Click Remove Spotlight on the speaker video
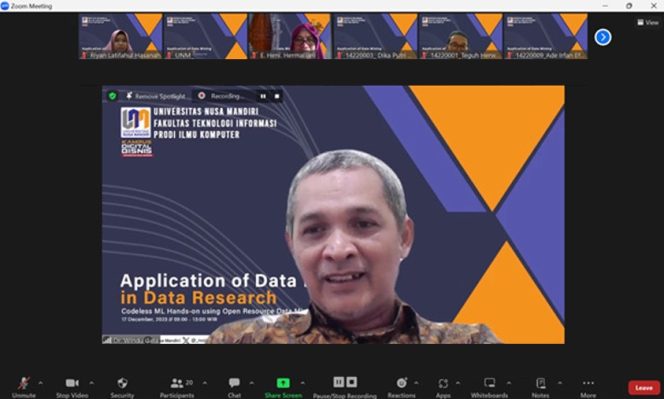Image resolution: width=664 pixels, height=399 pixels. [x=156, y=96]
